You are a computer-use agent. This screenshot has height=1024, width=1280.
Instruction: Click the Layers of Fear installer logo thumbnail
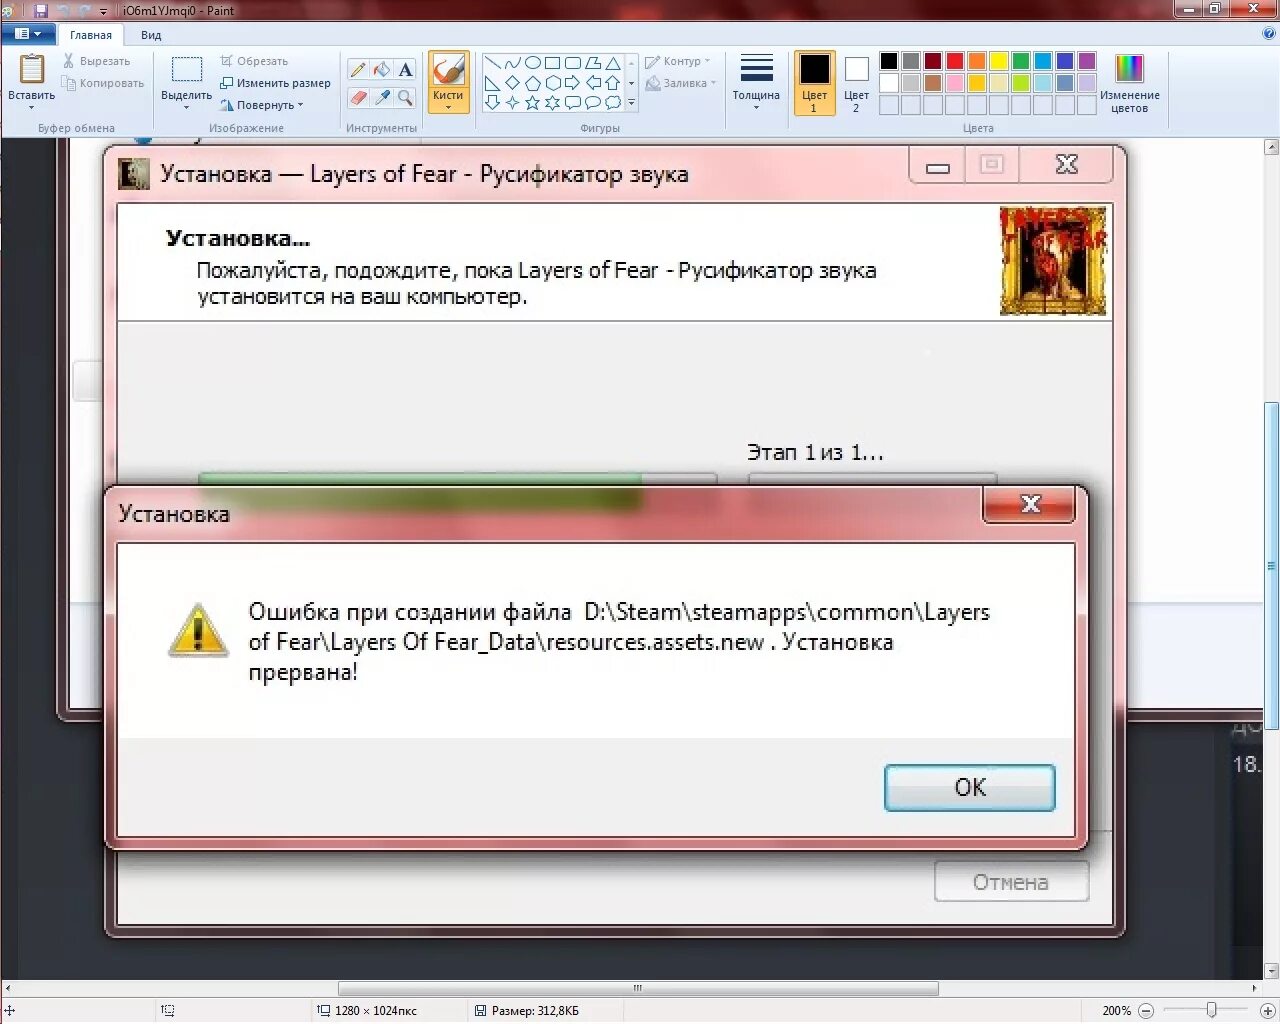point(1053,261)
